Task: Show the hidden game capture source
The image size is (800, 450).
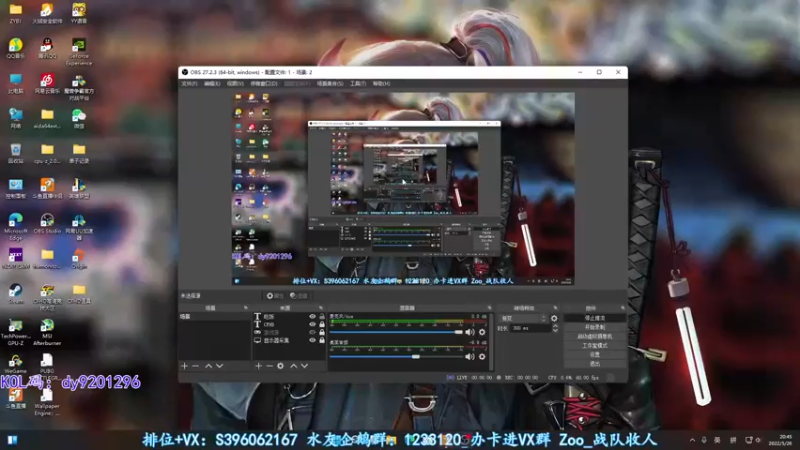Action: coord(312,332)
